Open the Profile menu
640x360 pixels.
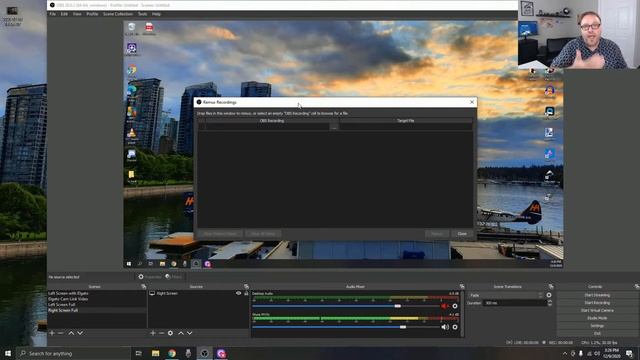click(92, 14)
